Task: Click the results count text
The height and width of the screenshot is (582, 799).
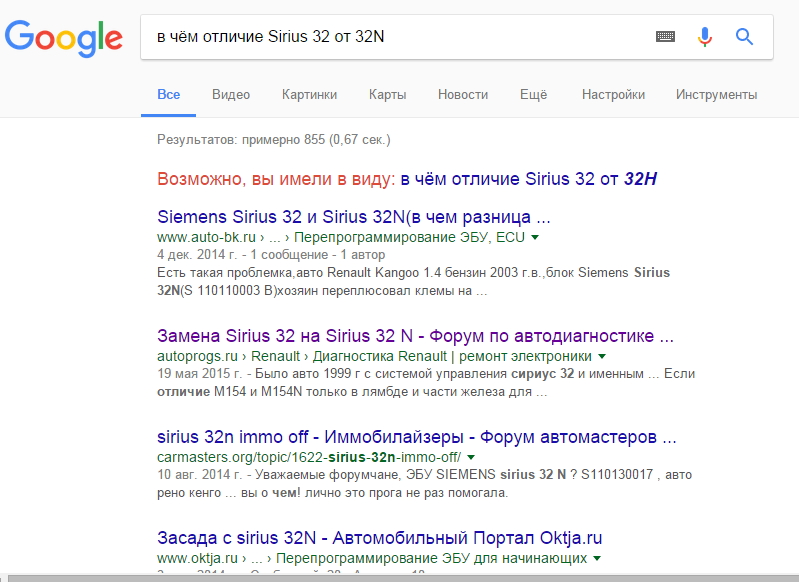Action: point(274,140)
